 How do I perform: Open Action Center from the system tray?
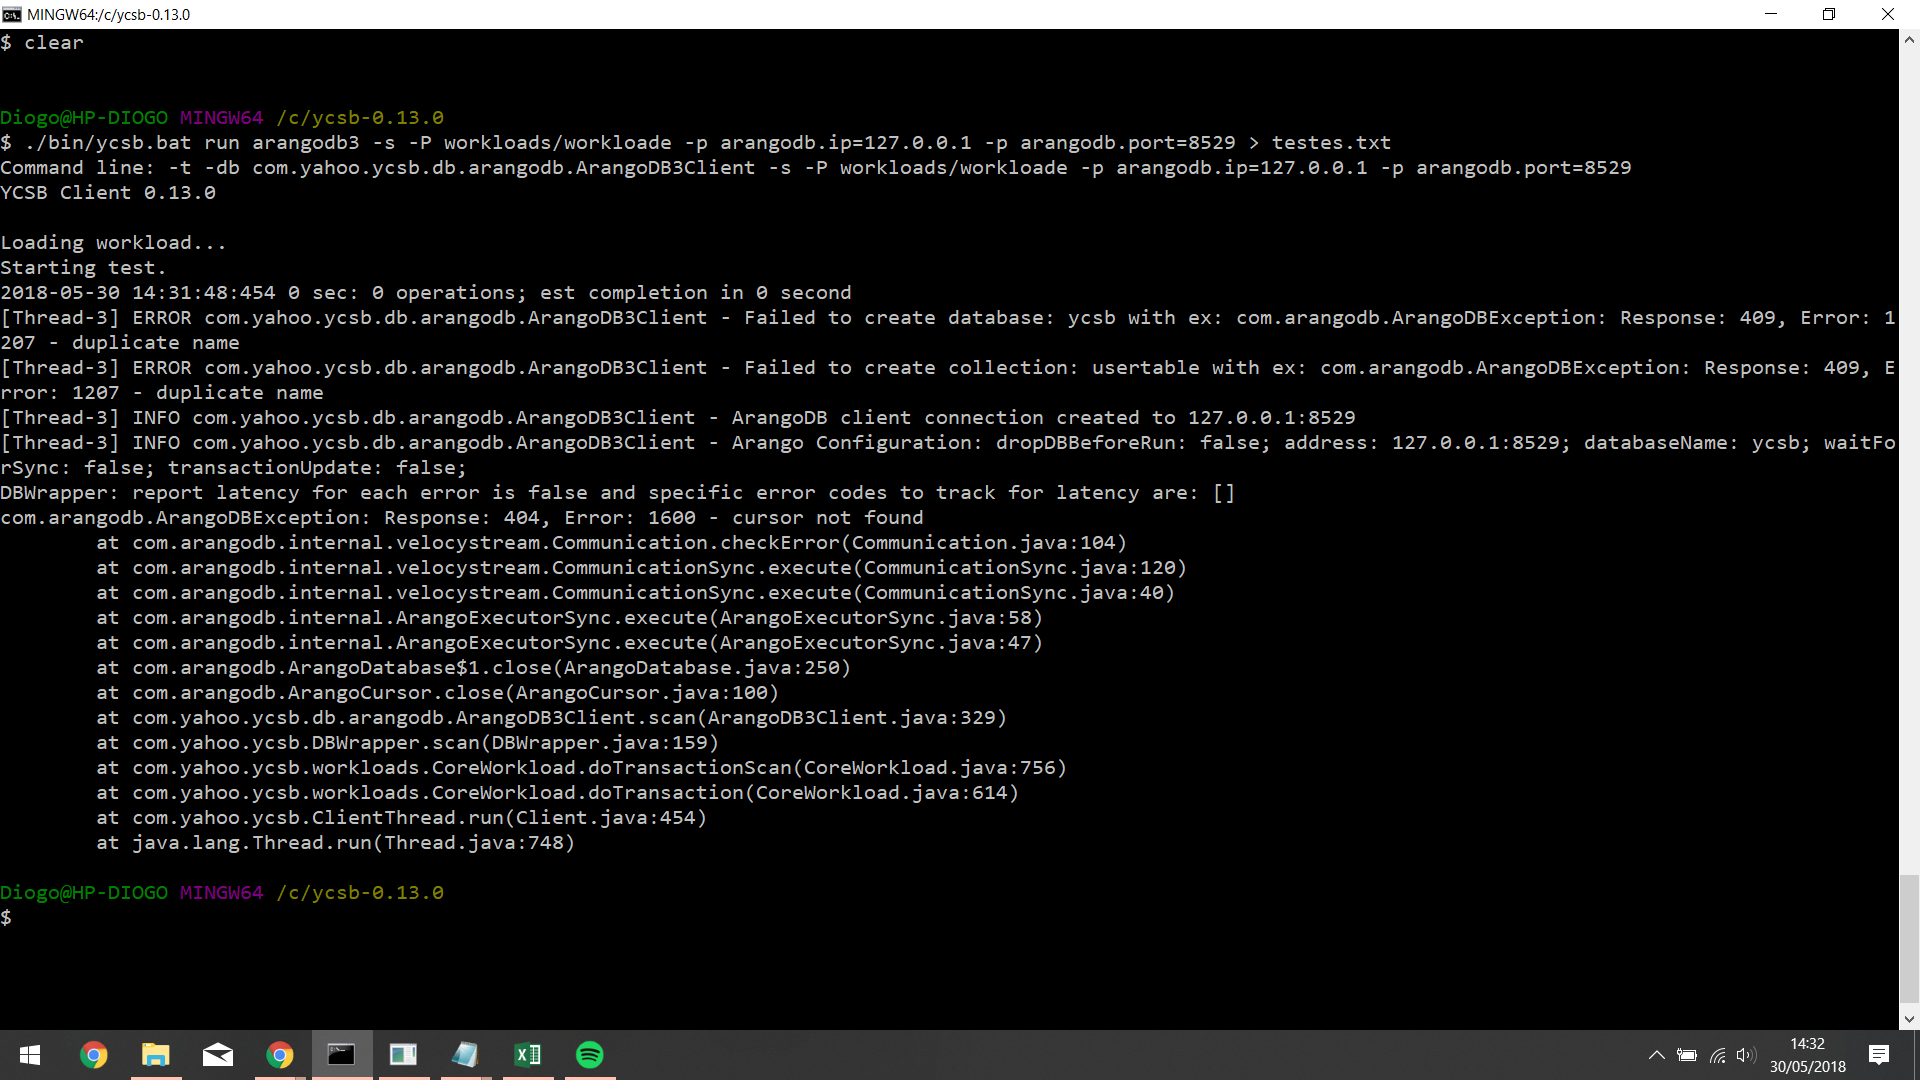pyautogui.click(x=1880, y=1055)
